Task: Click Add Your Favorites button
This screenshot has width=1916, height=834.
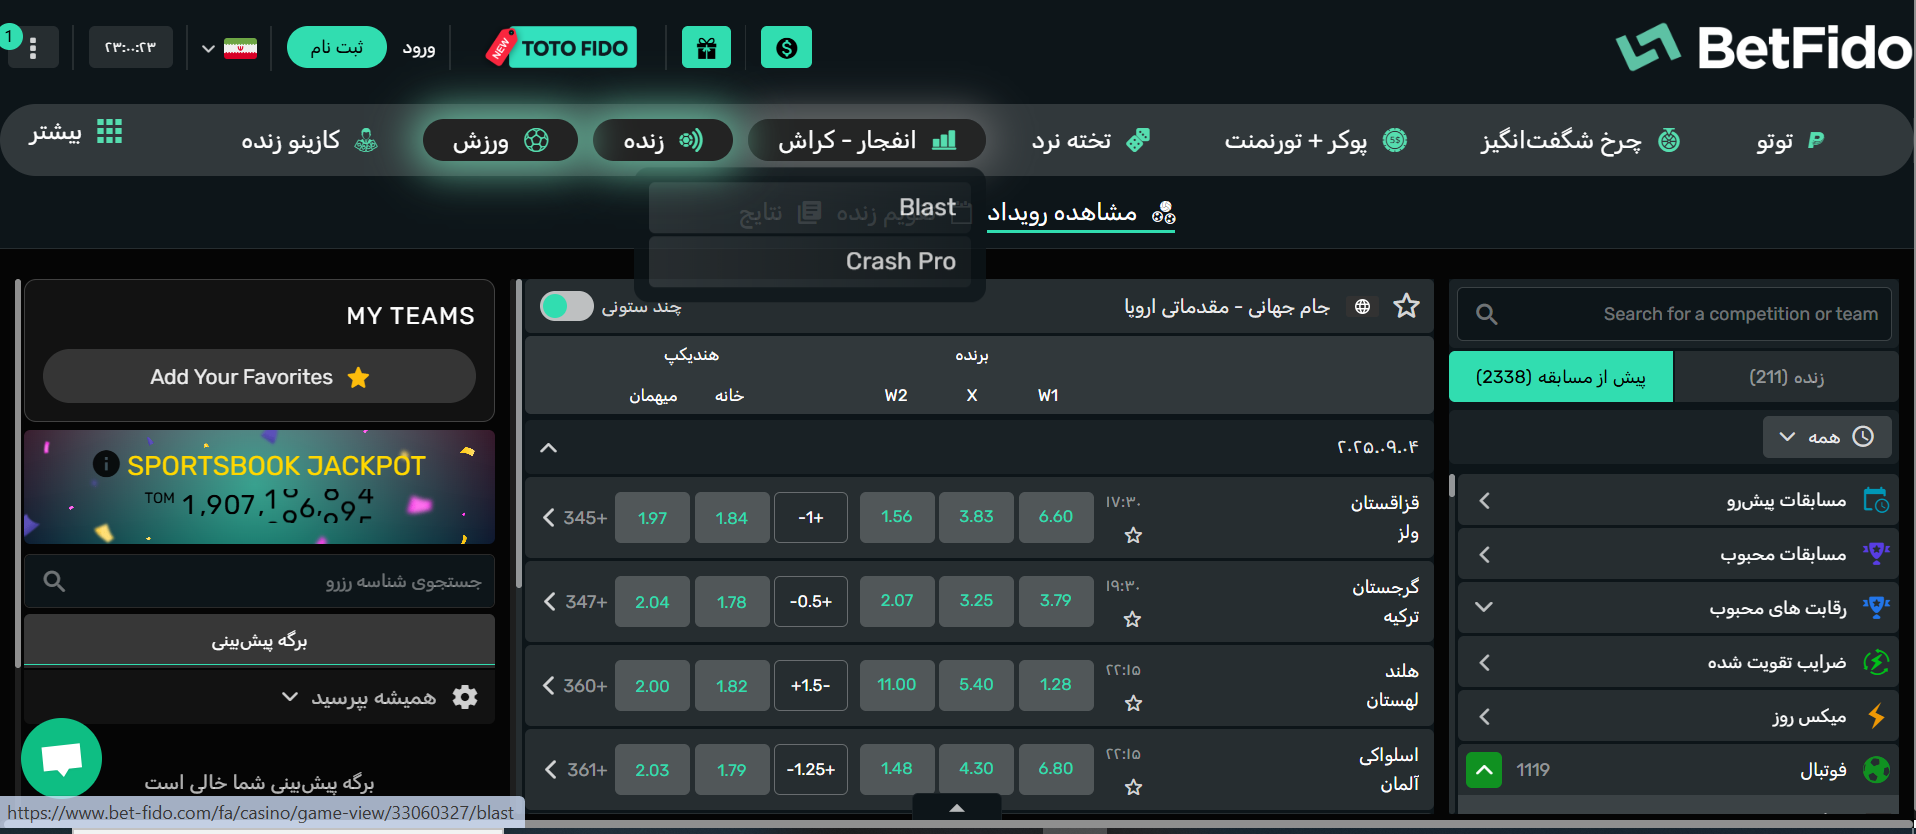Action: pyautogui.click(x=259, y=377)
